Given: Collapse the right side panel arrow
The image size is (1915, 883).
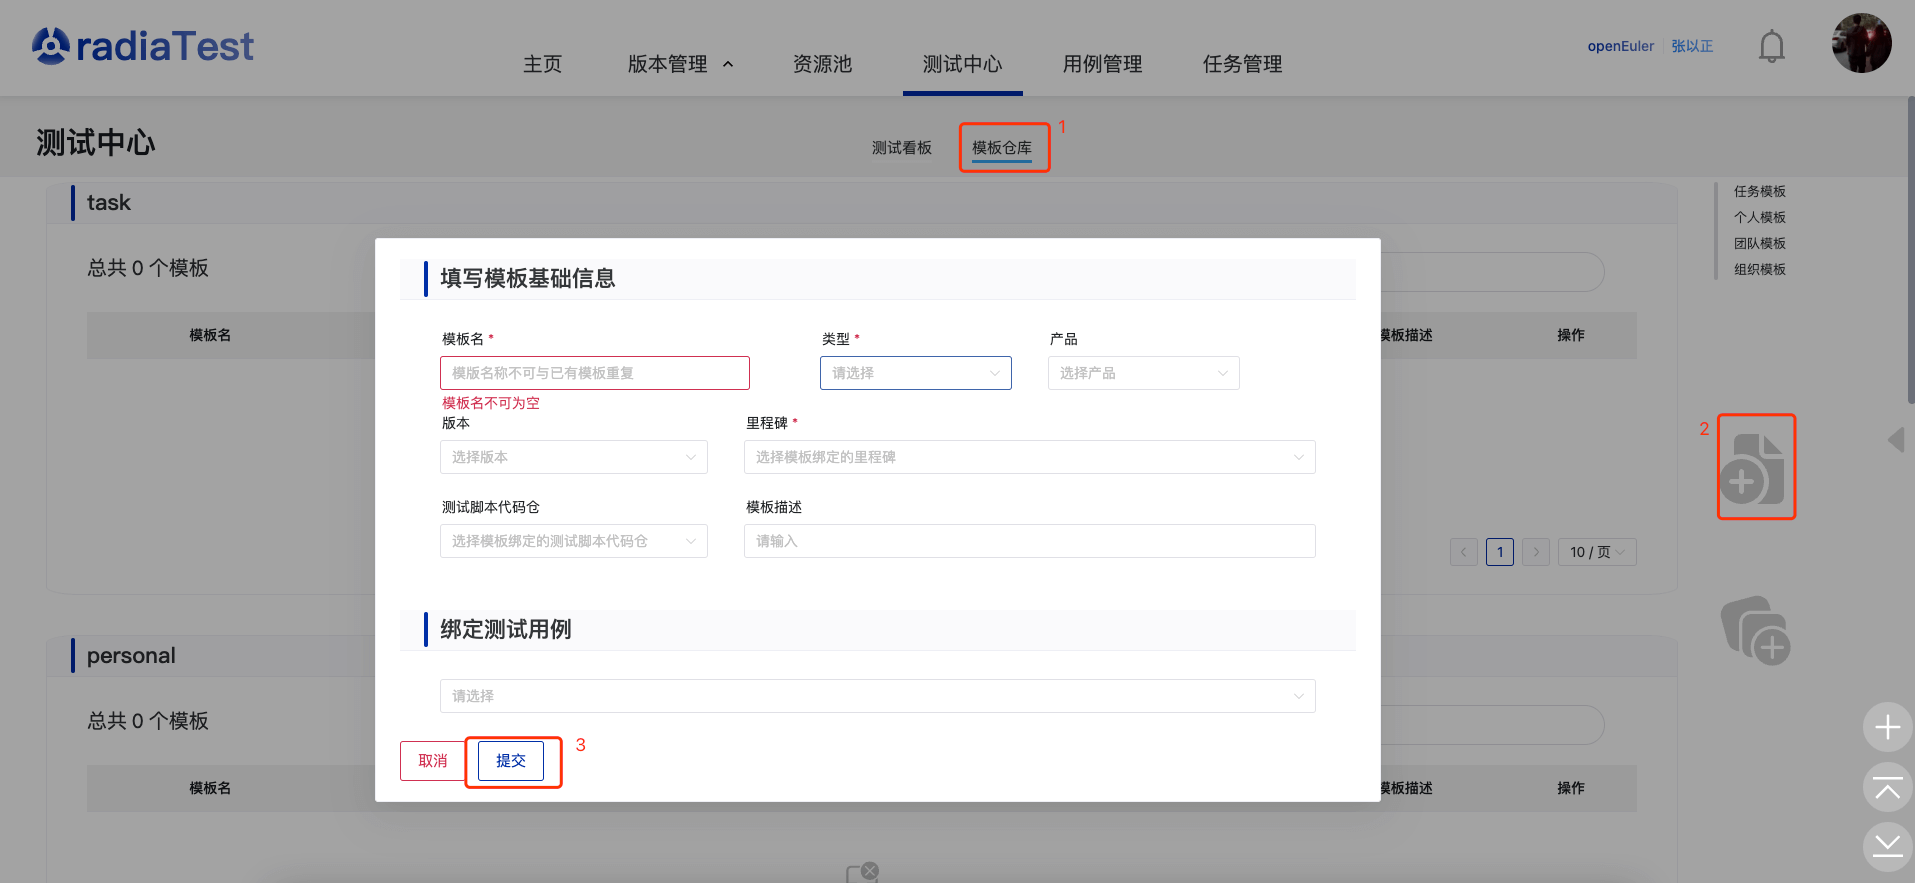Looking at the screenshot, I should pyautogui.click(x=1895, y=440).
